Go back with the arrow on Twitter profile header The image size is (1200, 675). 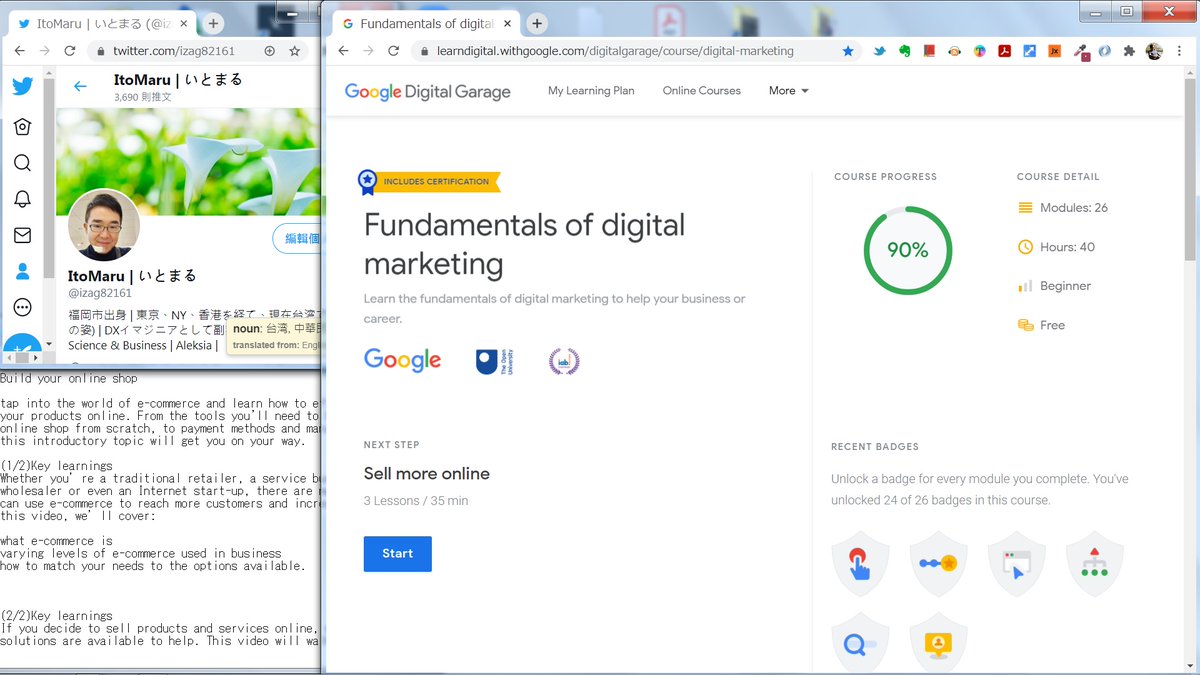tap(80, 86)
